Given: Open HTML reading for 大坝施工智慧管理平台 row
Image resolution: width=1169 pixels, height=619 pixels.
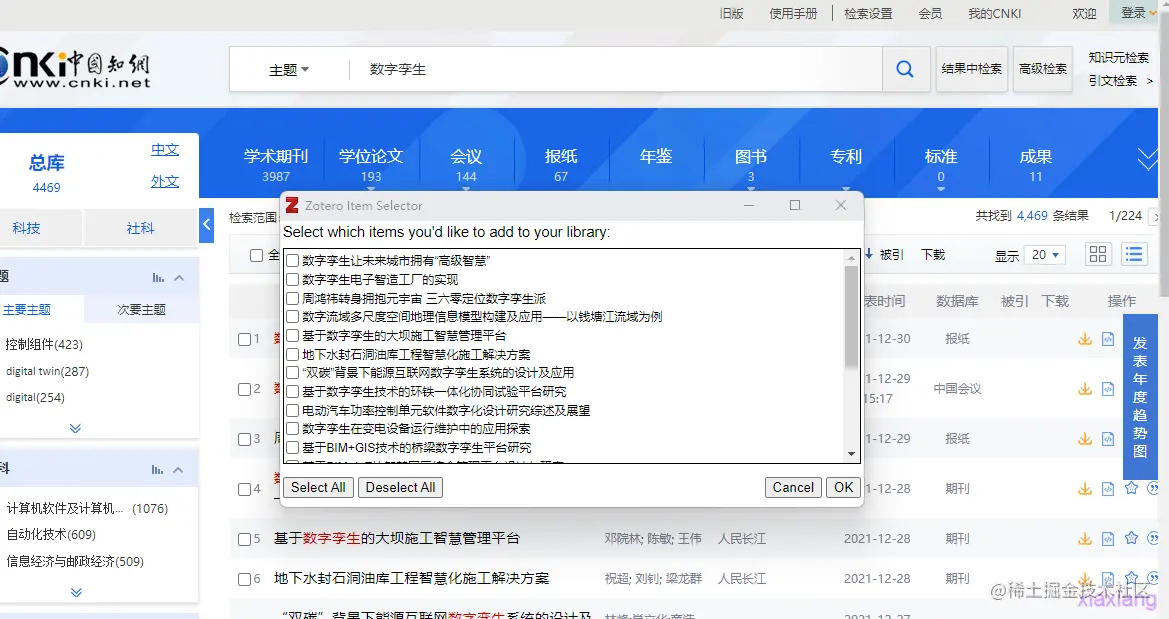Looking at the screenshot, I should [1108, 538].
